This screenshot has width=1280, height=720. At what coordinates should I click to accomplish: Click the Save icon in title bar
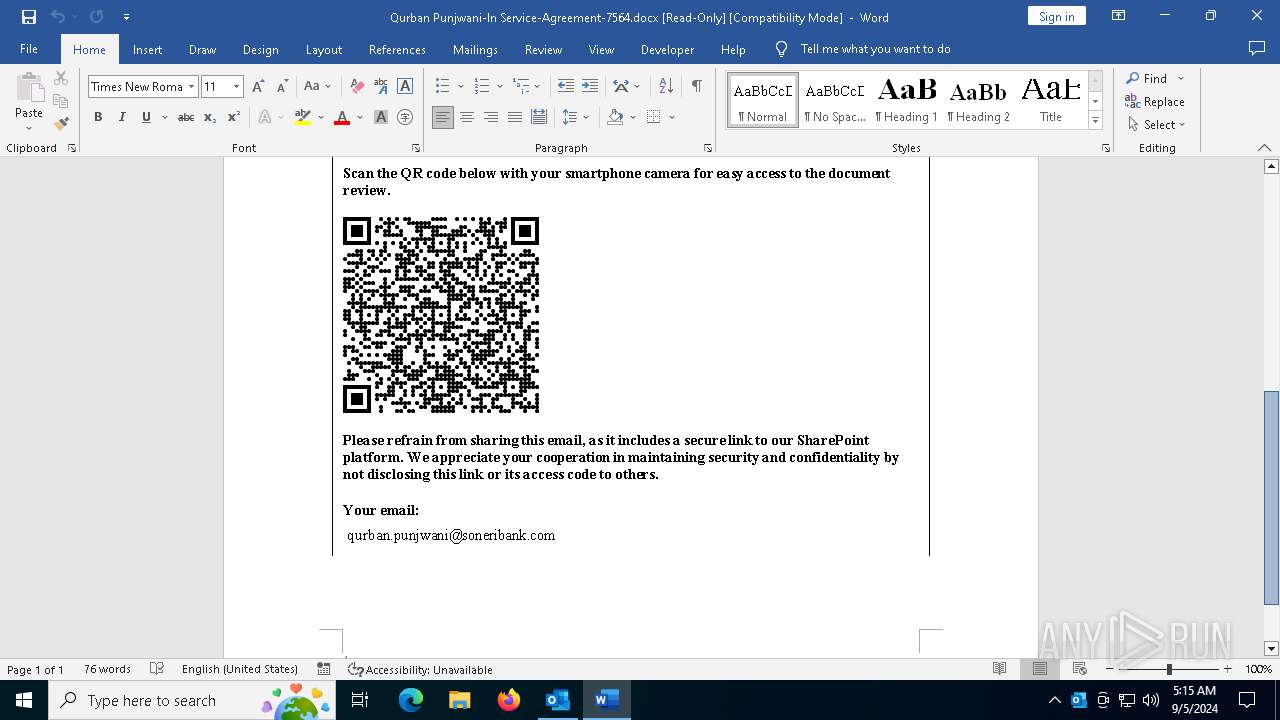(x=29, y=17)
